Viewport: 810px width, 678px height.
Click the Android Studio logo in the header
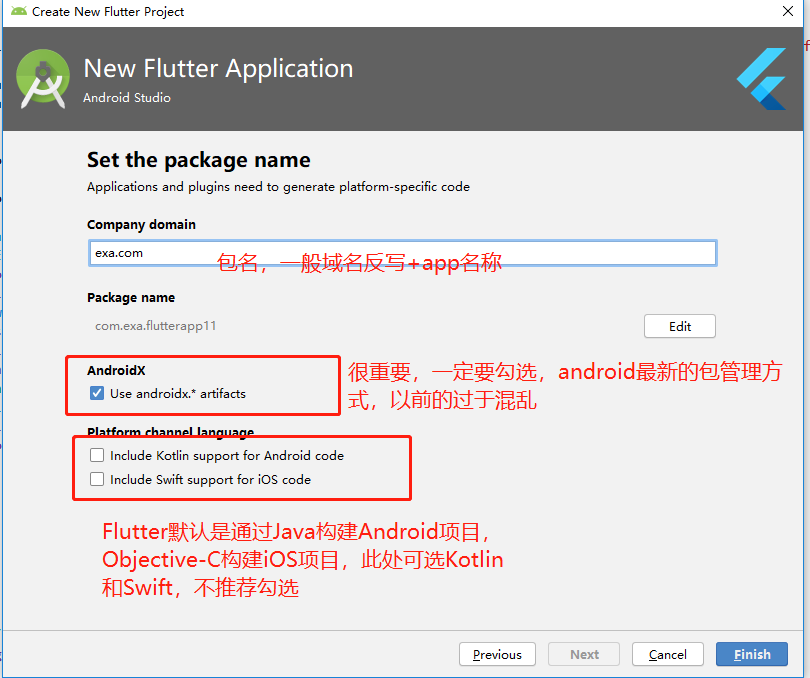(43, 78)
